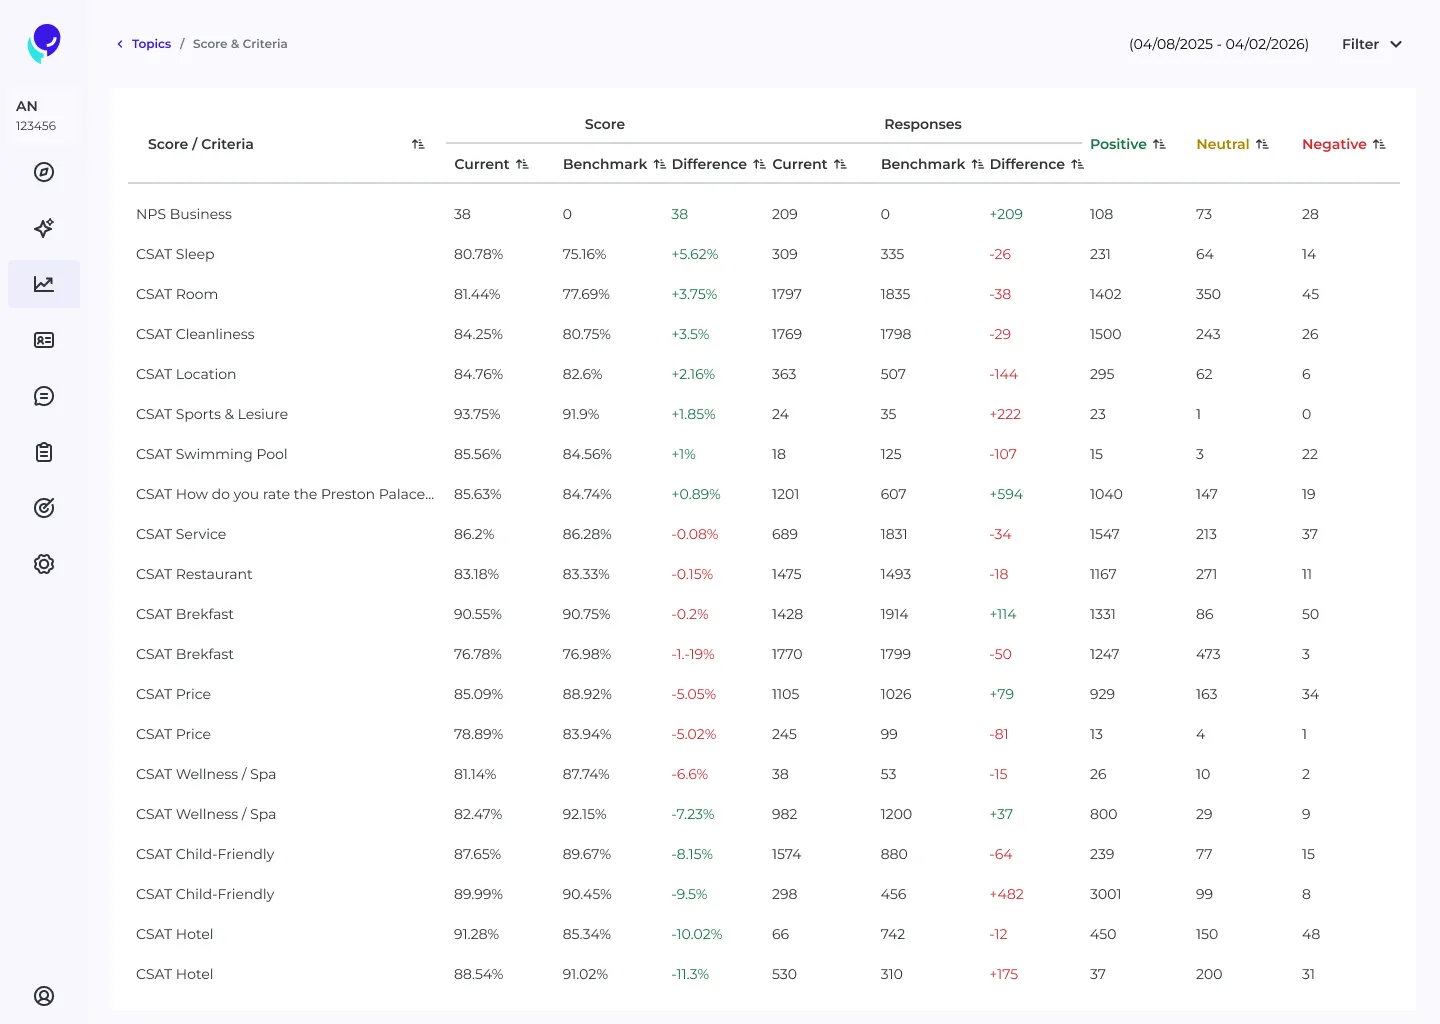Open the compass Explore sidebar icon
Screen dimensions: 1440x1024
click(44, 172)
